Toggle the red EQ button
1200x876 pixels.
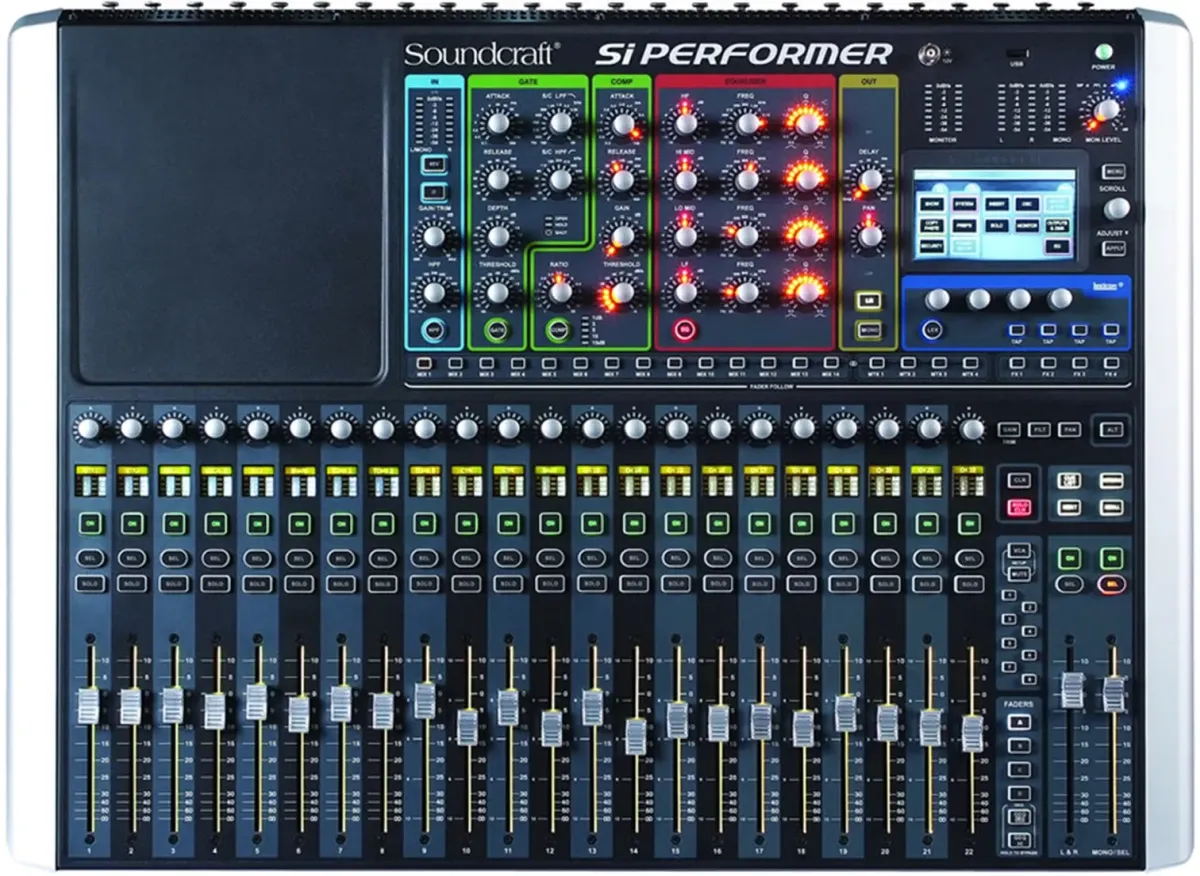[x=685, y=328]
